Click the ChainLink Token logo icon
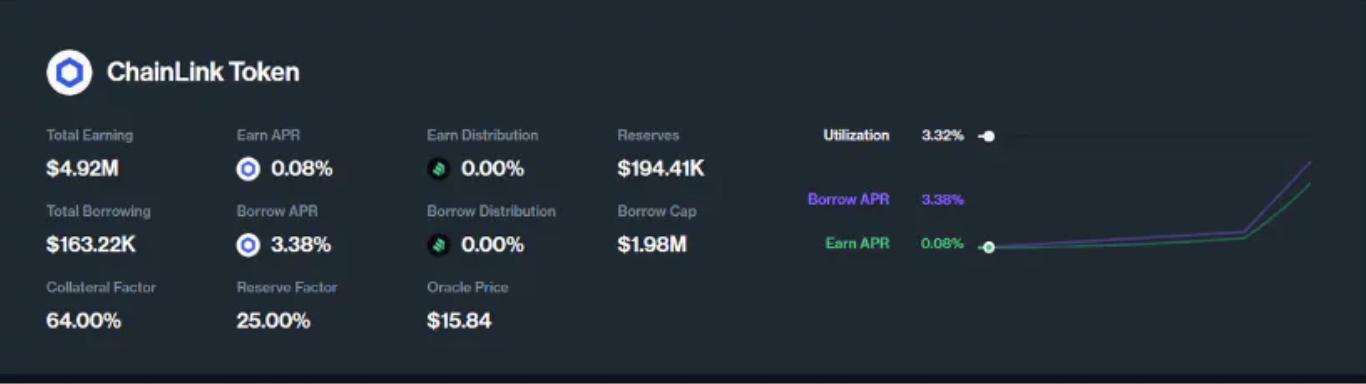The height and width of the screenshot is (384, 1366). (69, 72)
